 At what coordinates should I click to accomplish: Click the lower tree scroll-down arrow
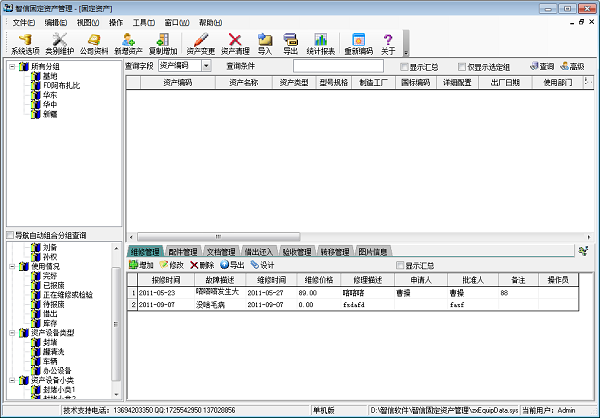point(116,394)
